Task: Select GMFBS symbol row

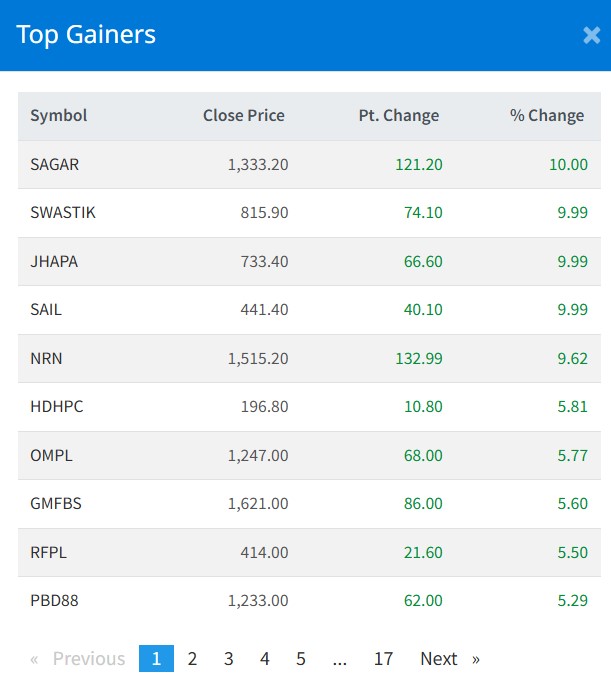Action: pyautogui.click(x=56, y=503)
